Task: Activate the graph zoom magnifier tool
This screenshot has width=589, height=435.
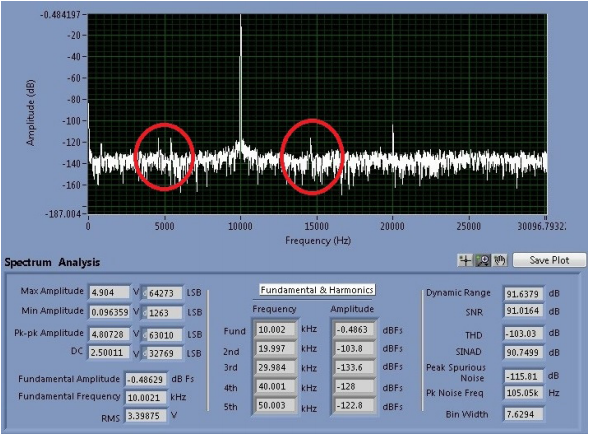Action: pos(483,260)
